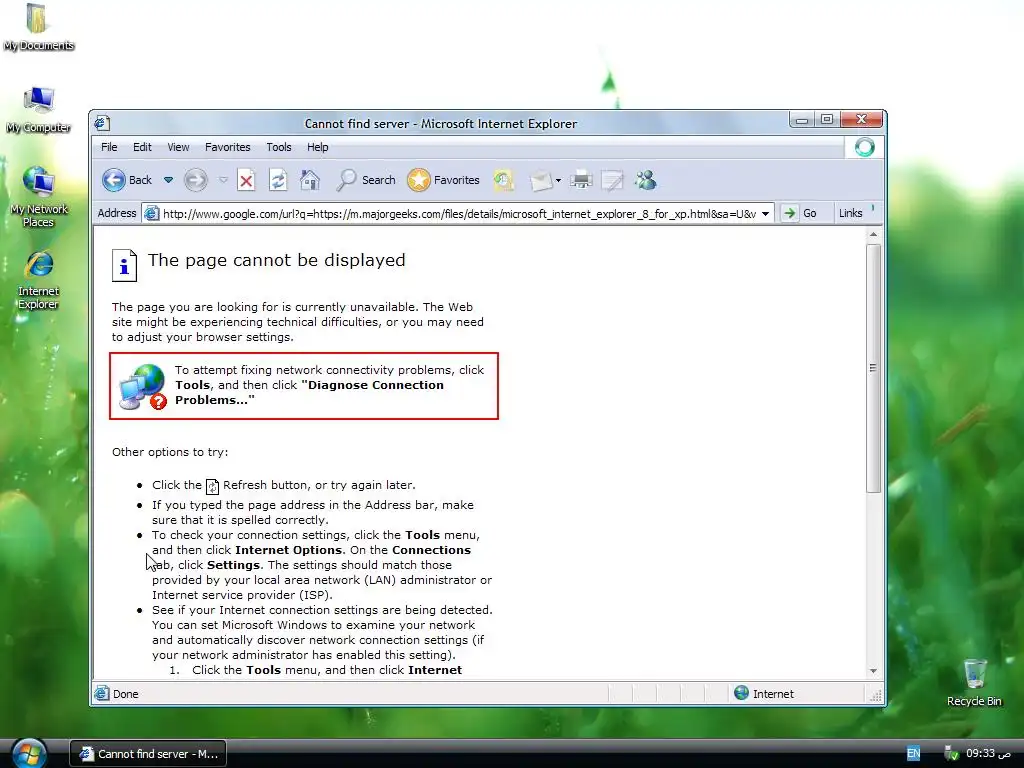
Task: Click the Edit page toolbar icon
Action: [x=612, y=180]
